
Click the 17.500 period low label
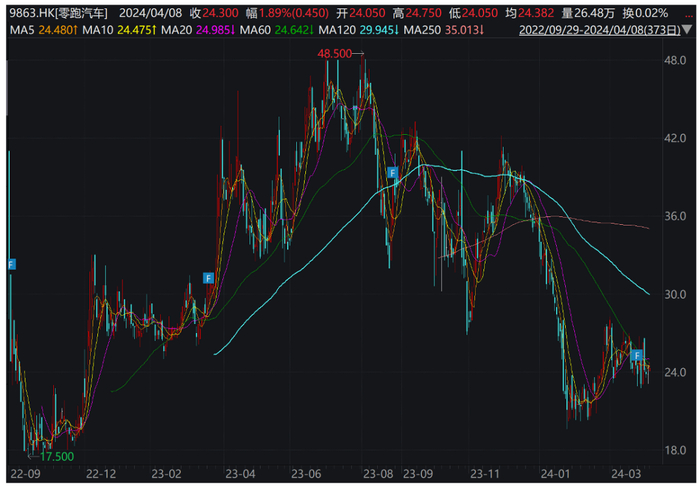tap(57, 457)
